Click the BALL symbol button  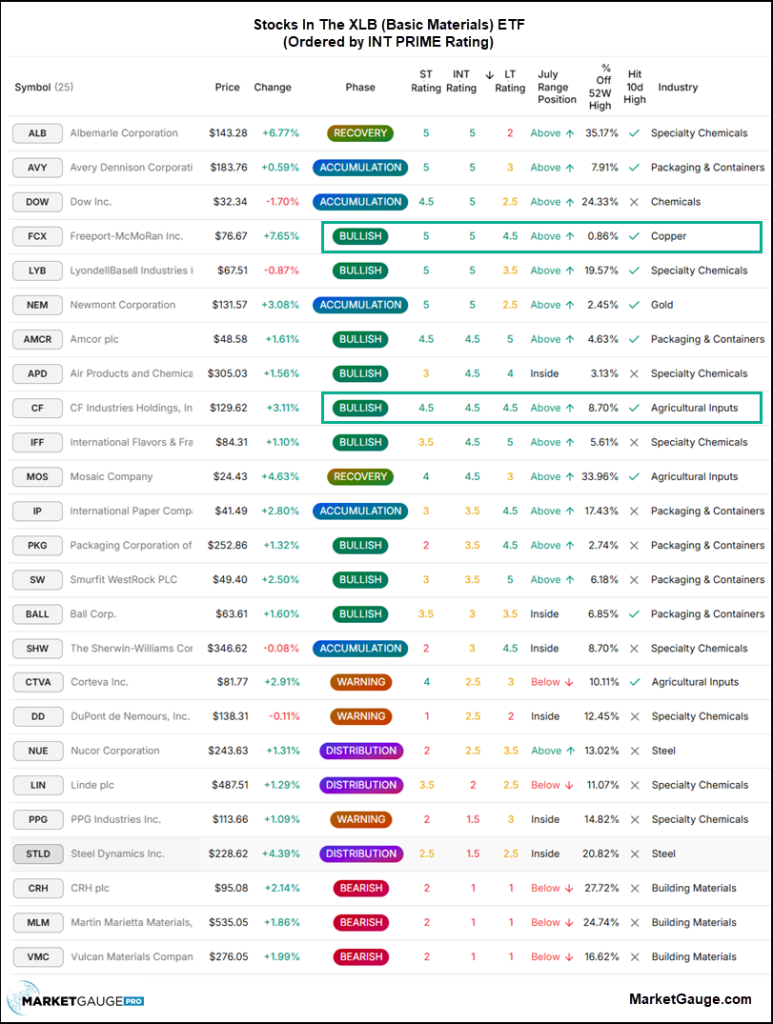click(x=37, y=614)
